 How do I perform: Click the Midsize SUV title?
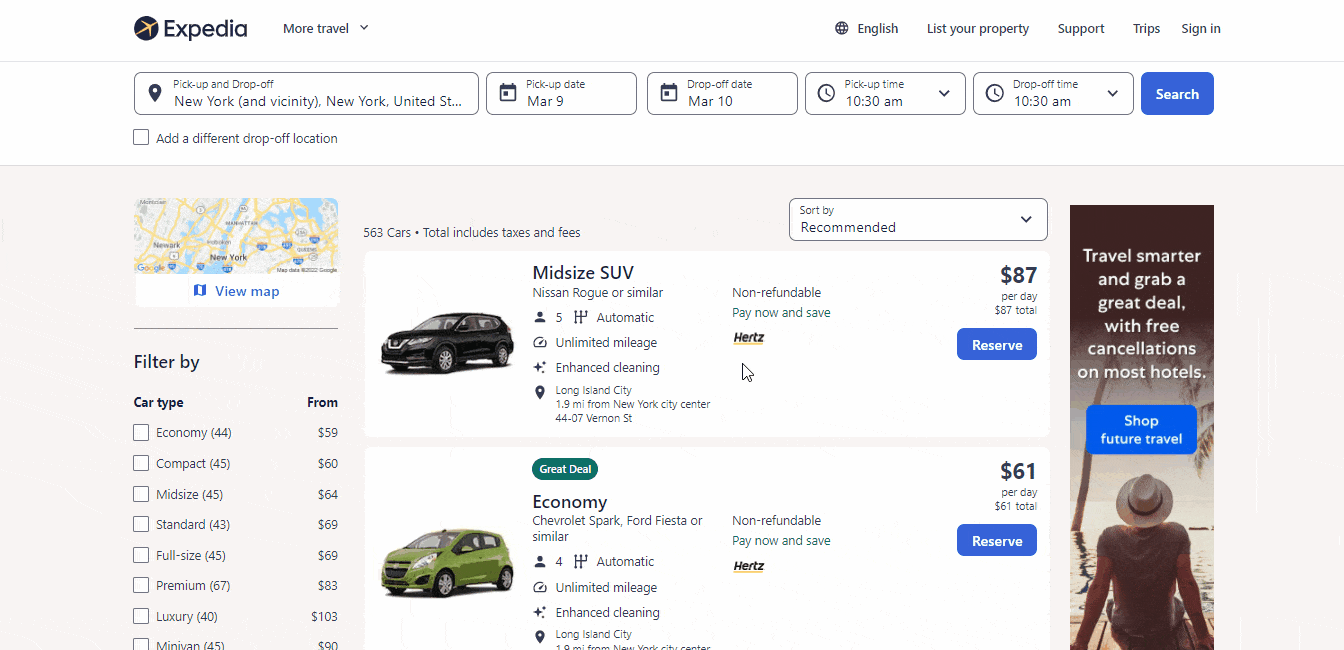[583, 272]
